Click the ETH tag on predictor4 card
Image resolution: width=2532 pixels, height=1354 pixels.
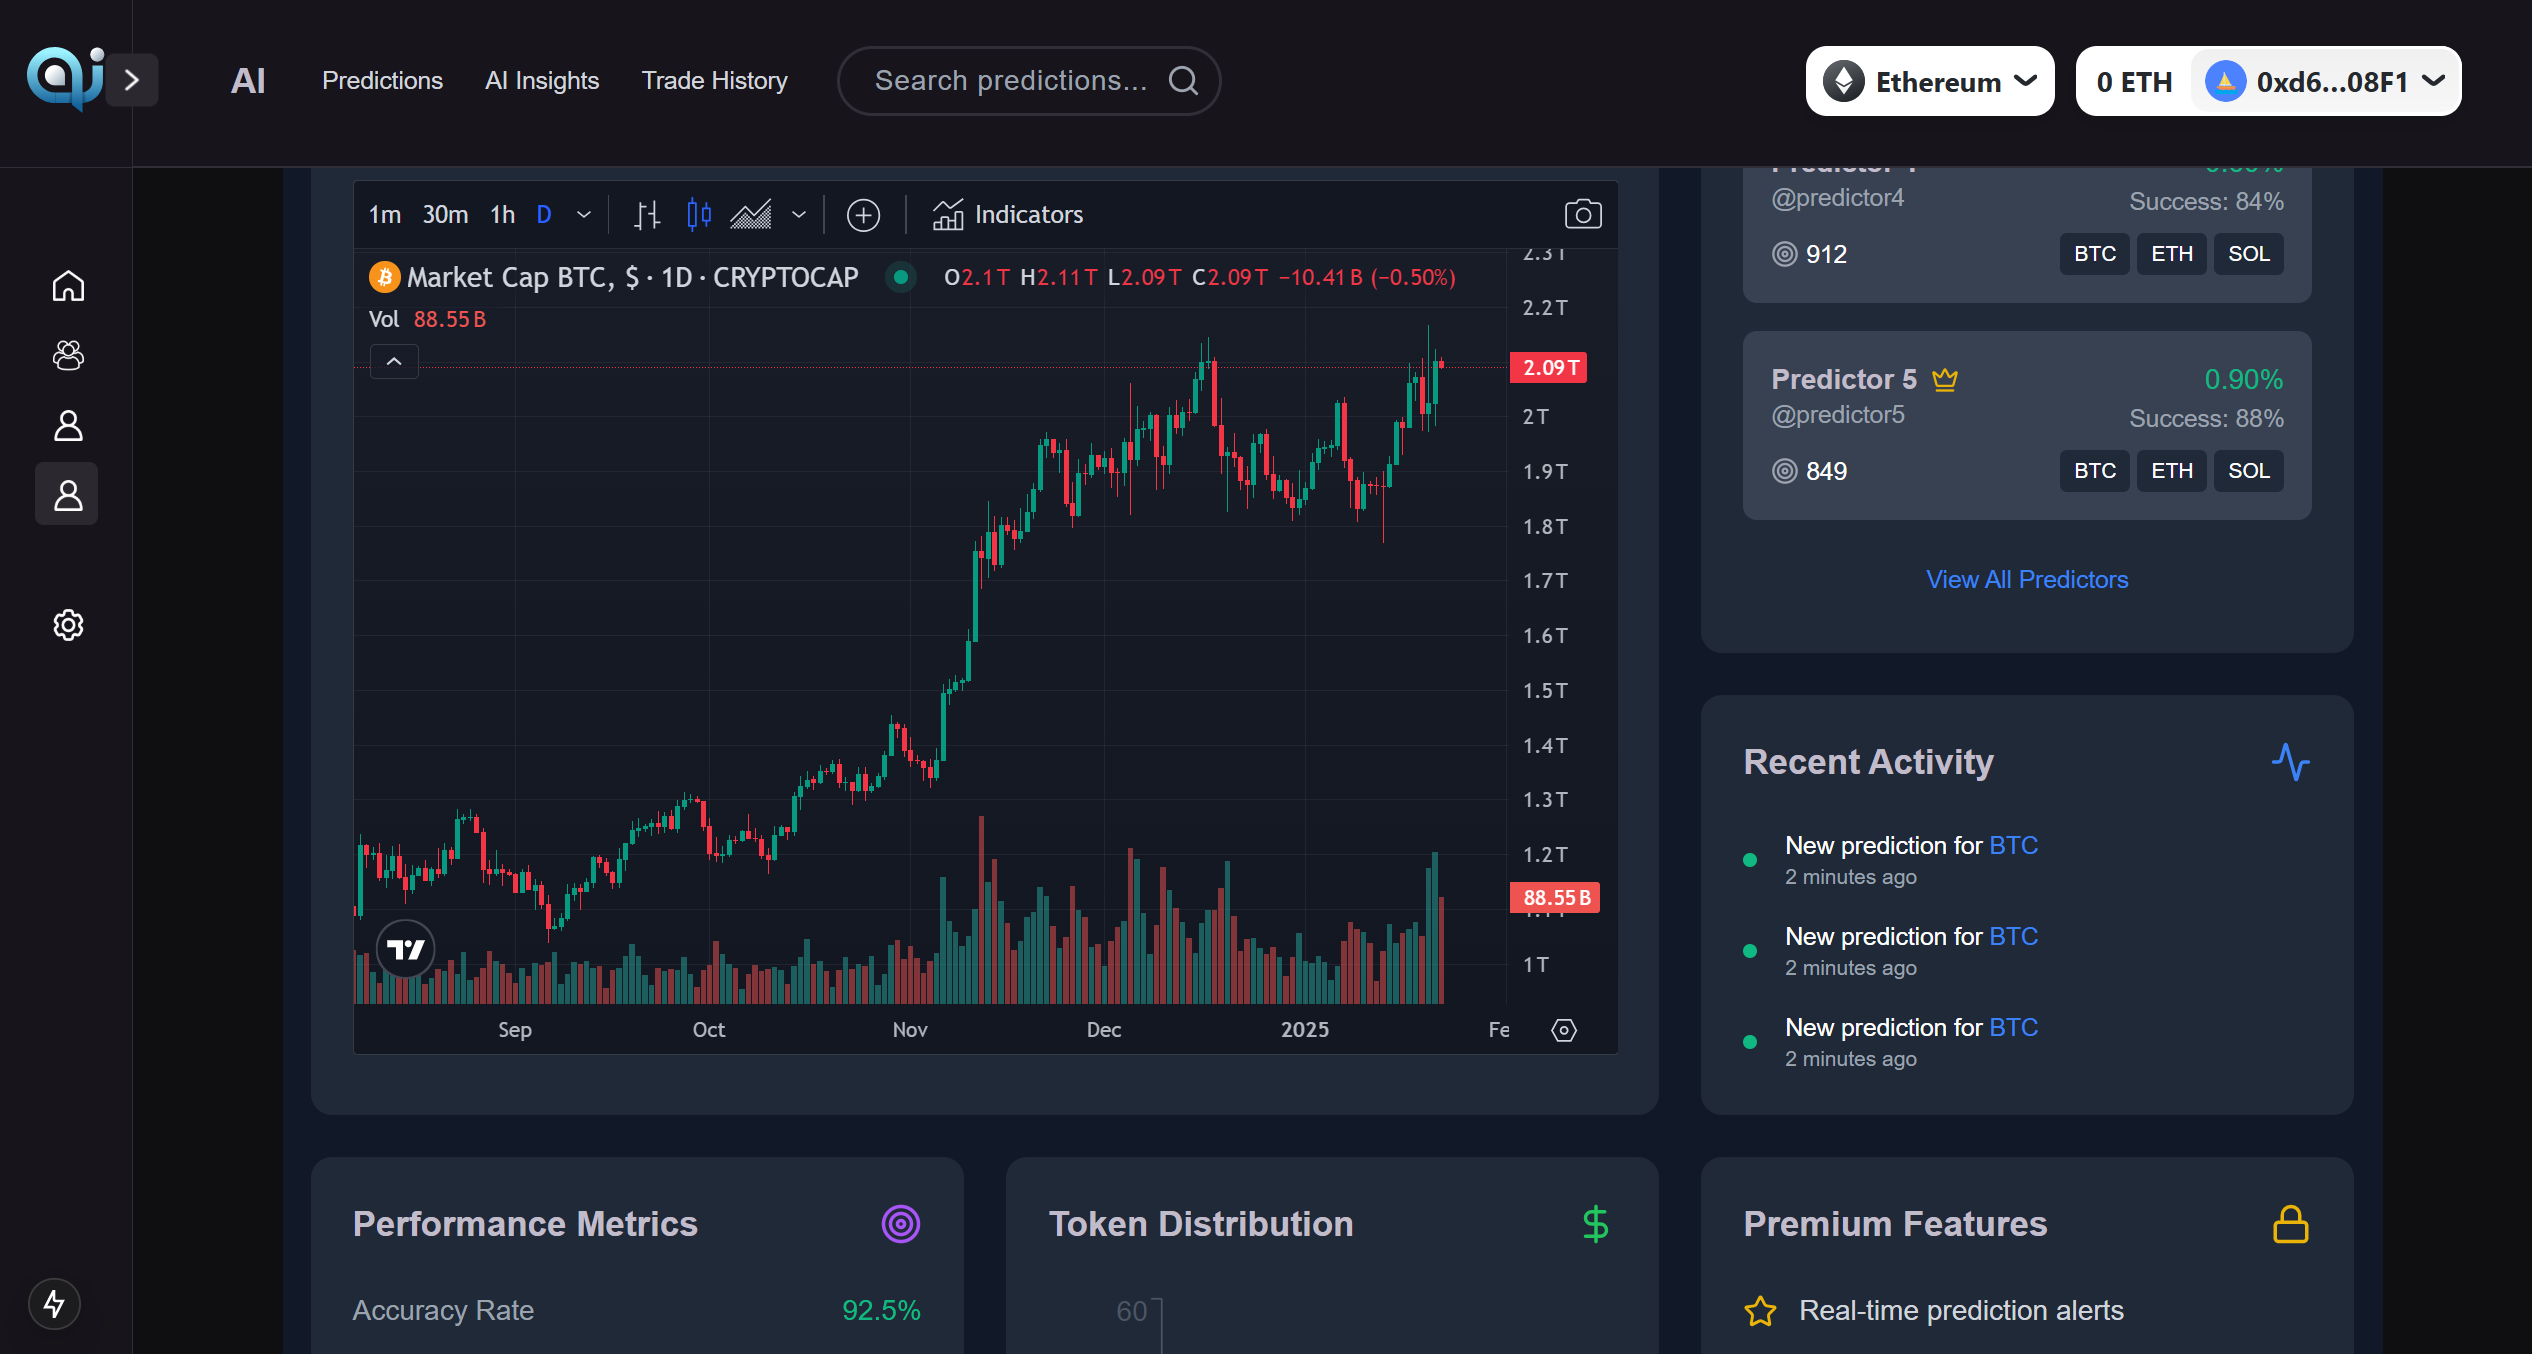tap(2172, 254)
